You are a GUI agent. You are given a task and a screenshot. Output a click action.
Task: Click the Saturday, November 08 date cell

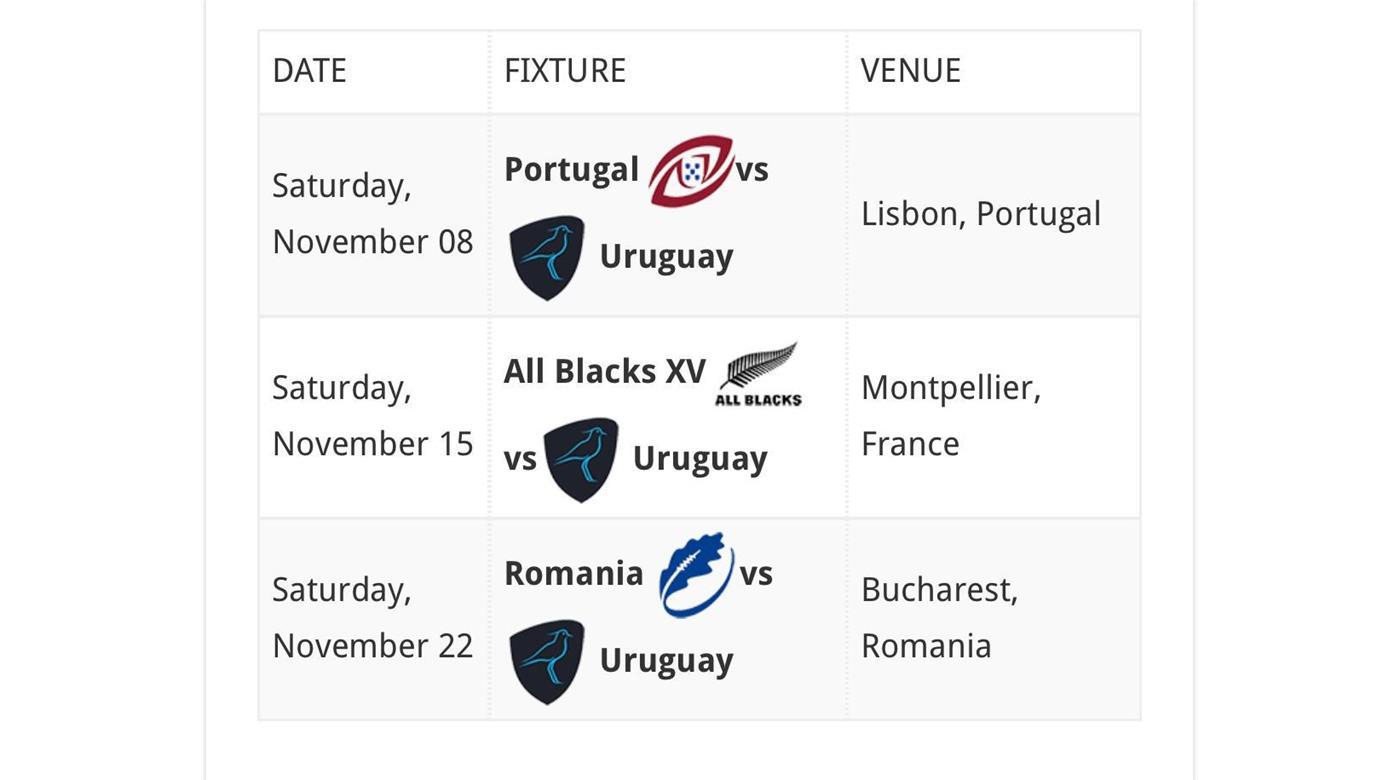(x=372, y=214)
